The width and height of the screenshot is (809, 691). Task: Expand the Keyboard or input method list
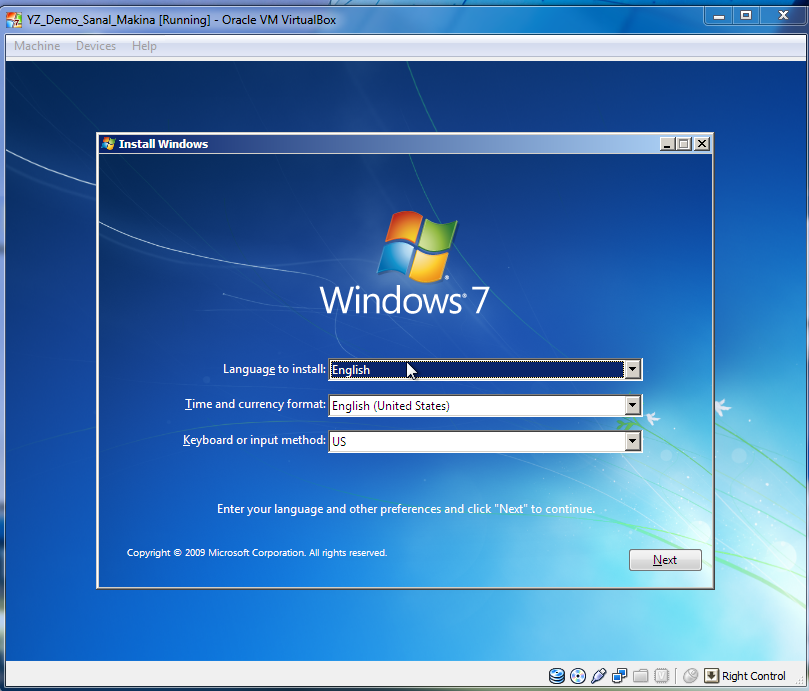633,441
